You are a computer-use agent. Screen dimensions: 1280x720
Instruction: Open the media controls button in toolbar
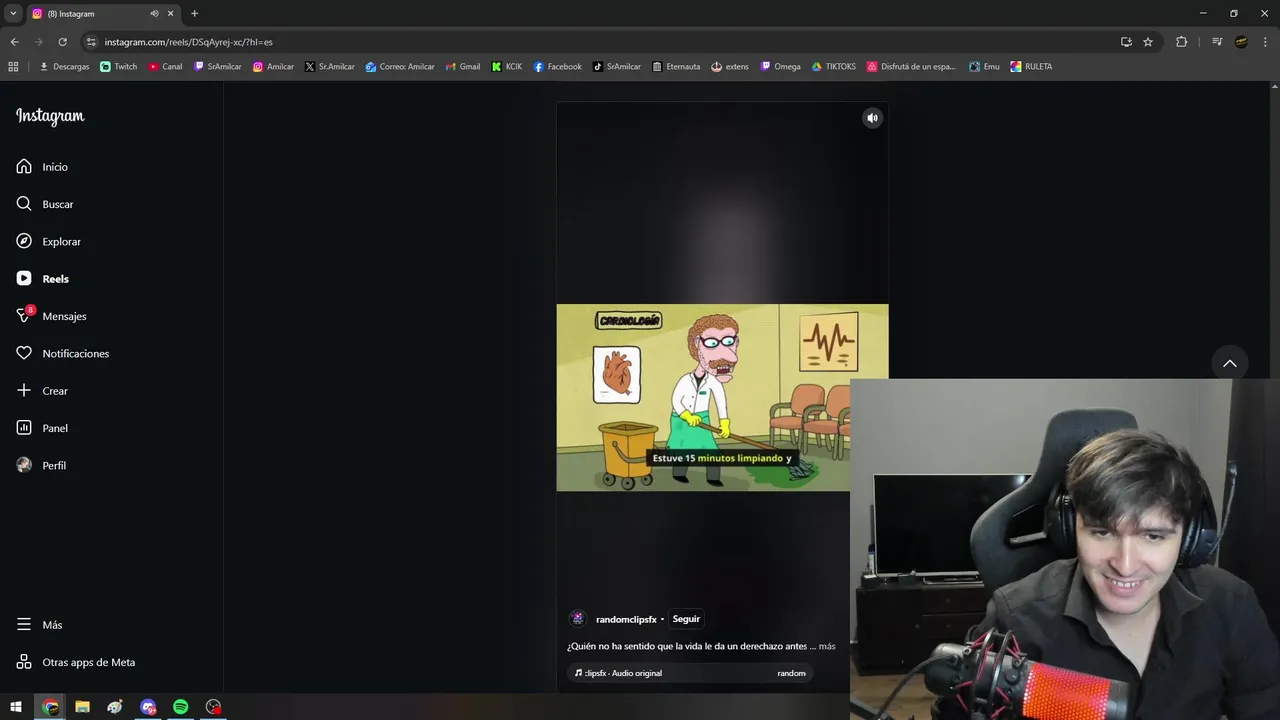(1217, 42)
